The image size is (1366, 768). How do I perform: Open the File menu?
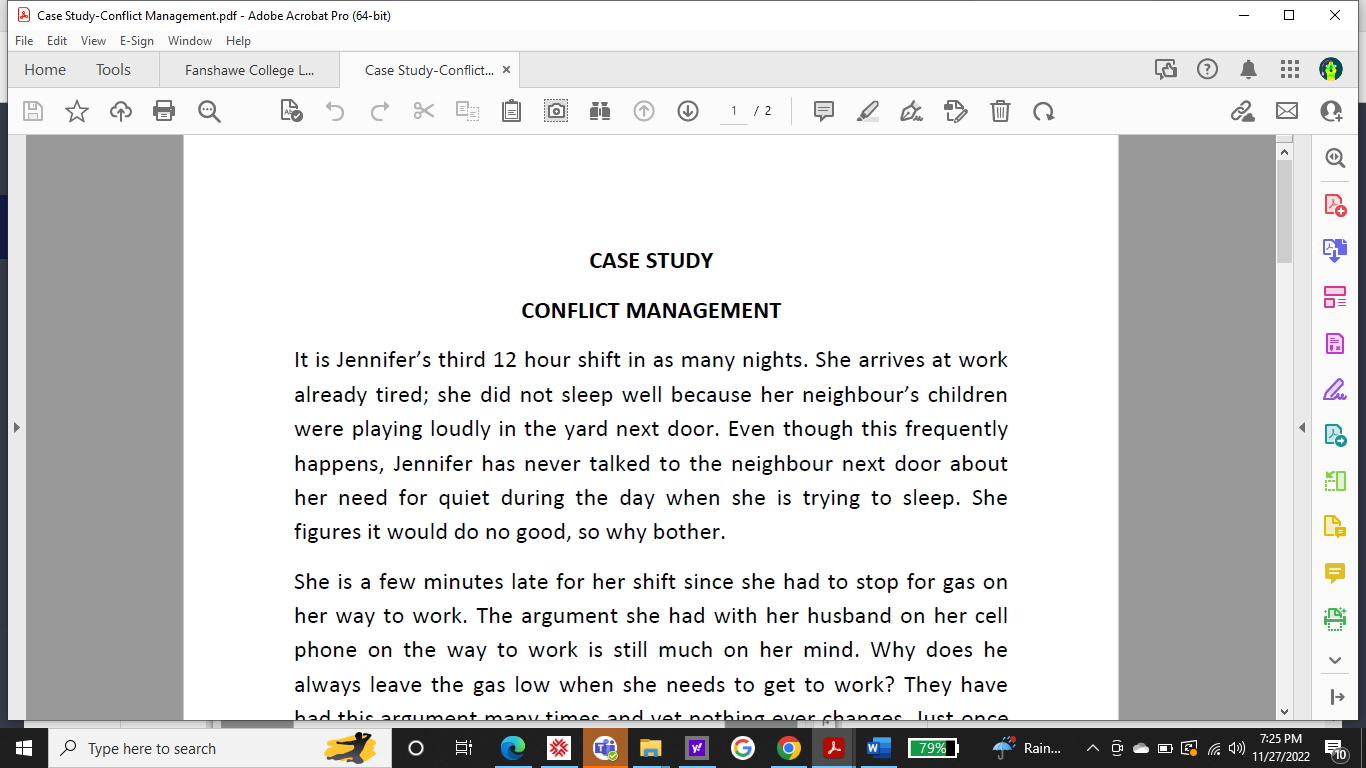(x=24, y=41)
